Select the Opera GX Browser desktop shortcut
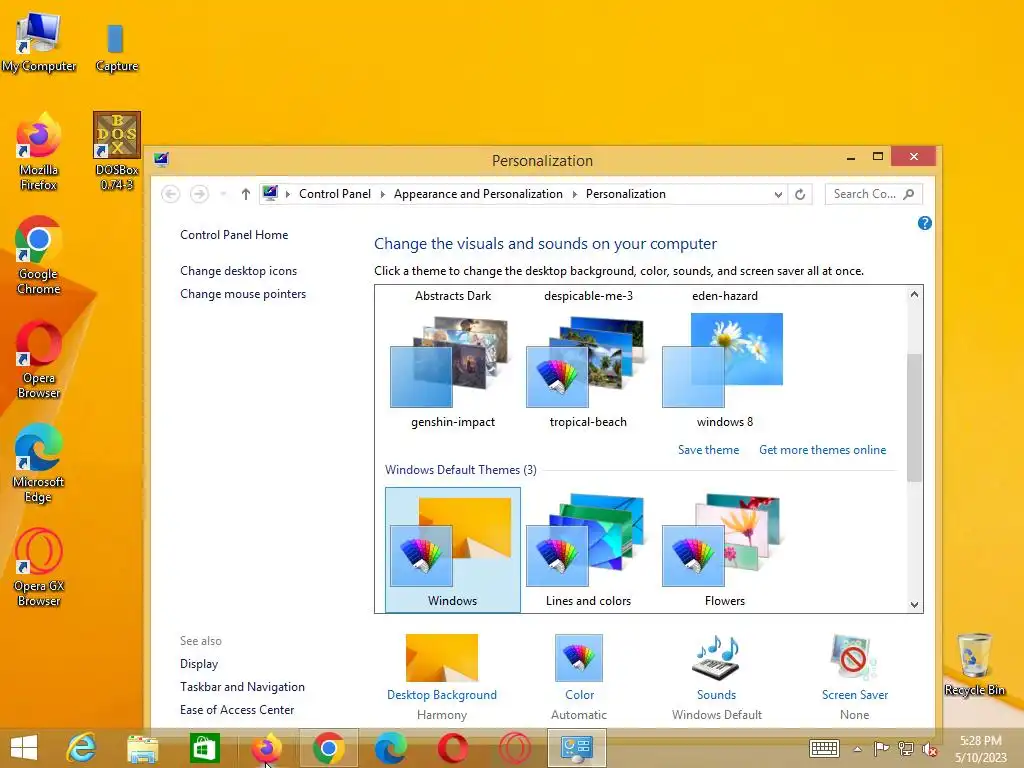Screen dimensions: 1024x768 tap(39, 567)
